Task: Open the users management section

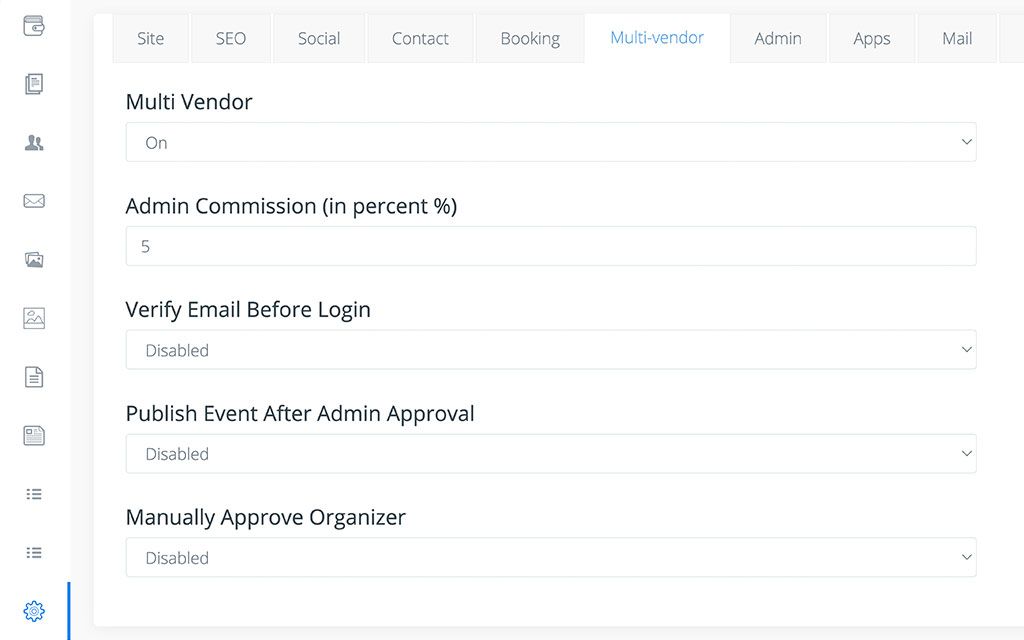Action: pyautogui.click(x=33, y=142)
